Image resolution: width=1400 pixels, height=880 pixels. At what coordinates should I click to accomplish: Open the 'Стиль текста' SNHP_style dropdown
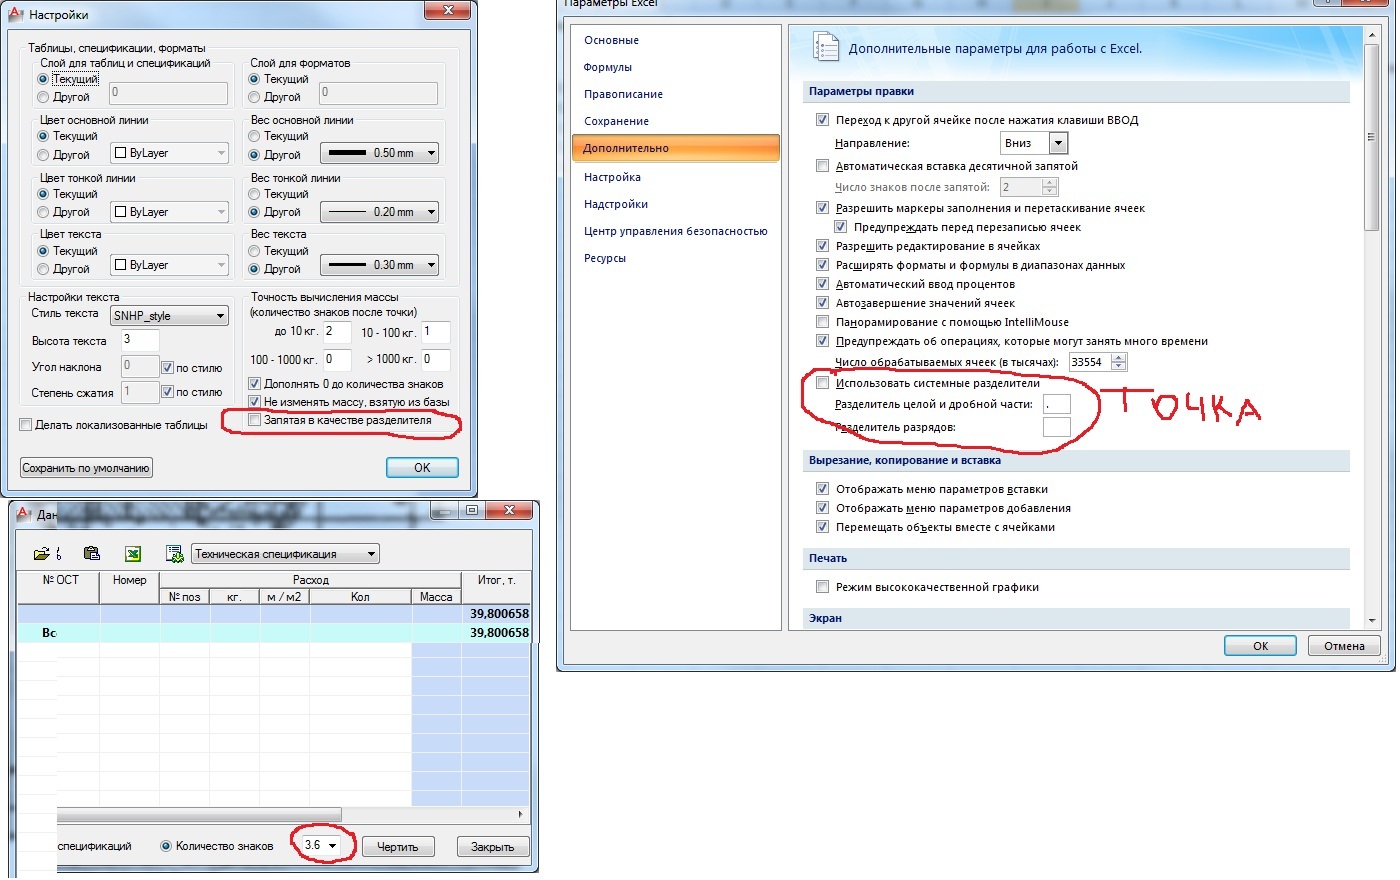click(221, 316)
